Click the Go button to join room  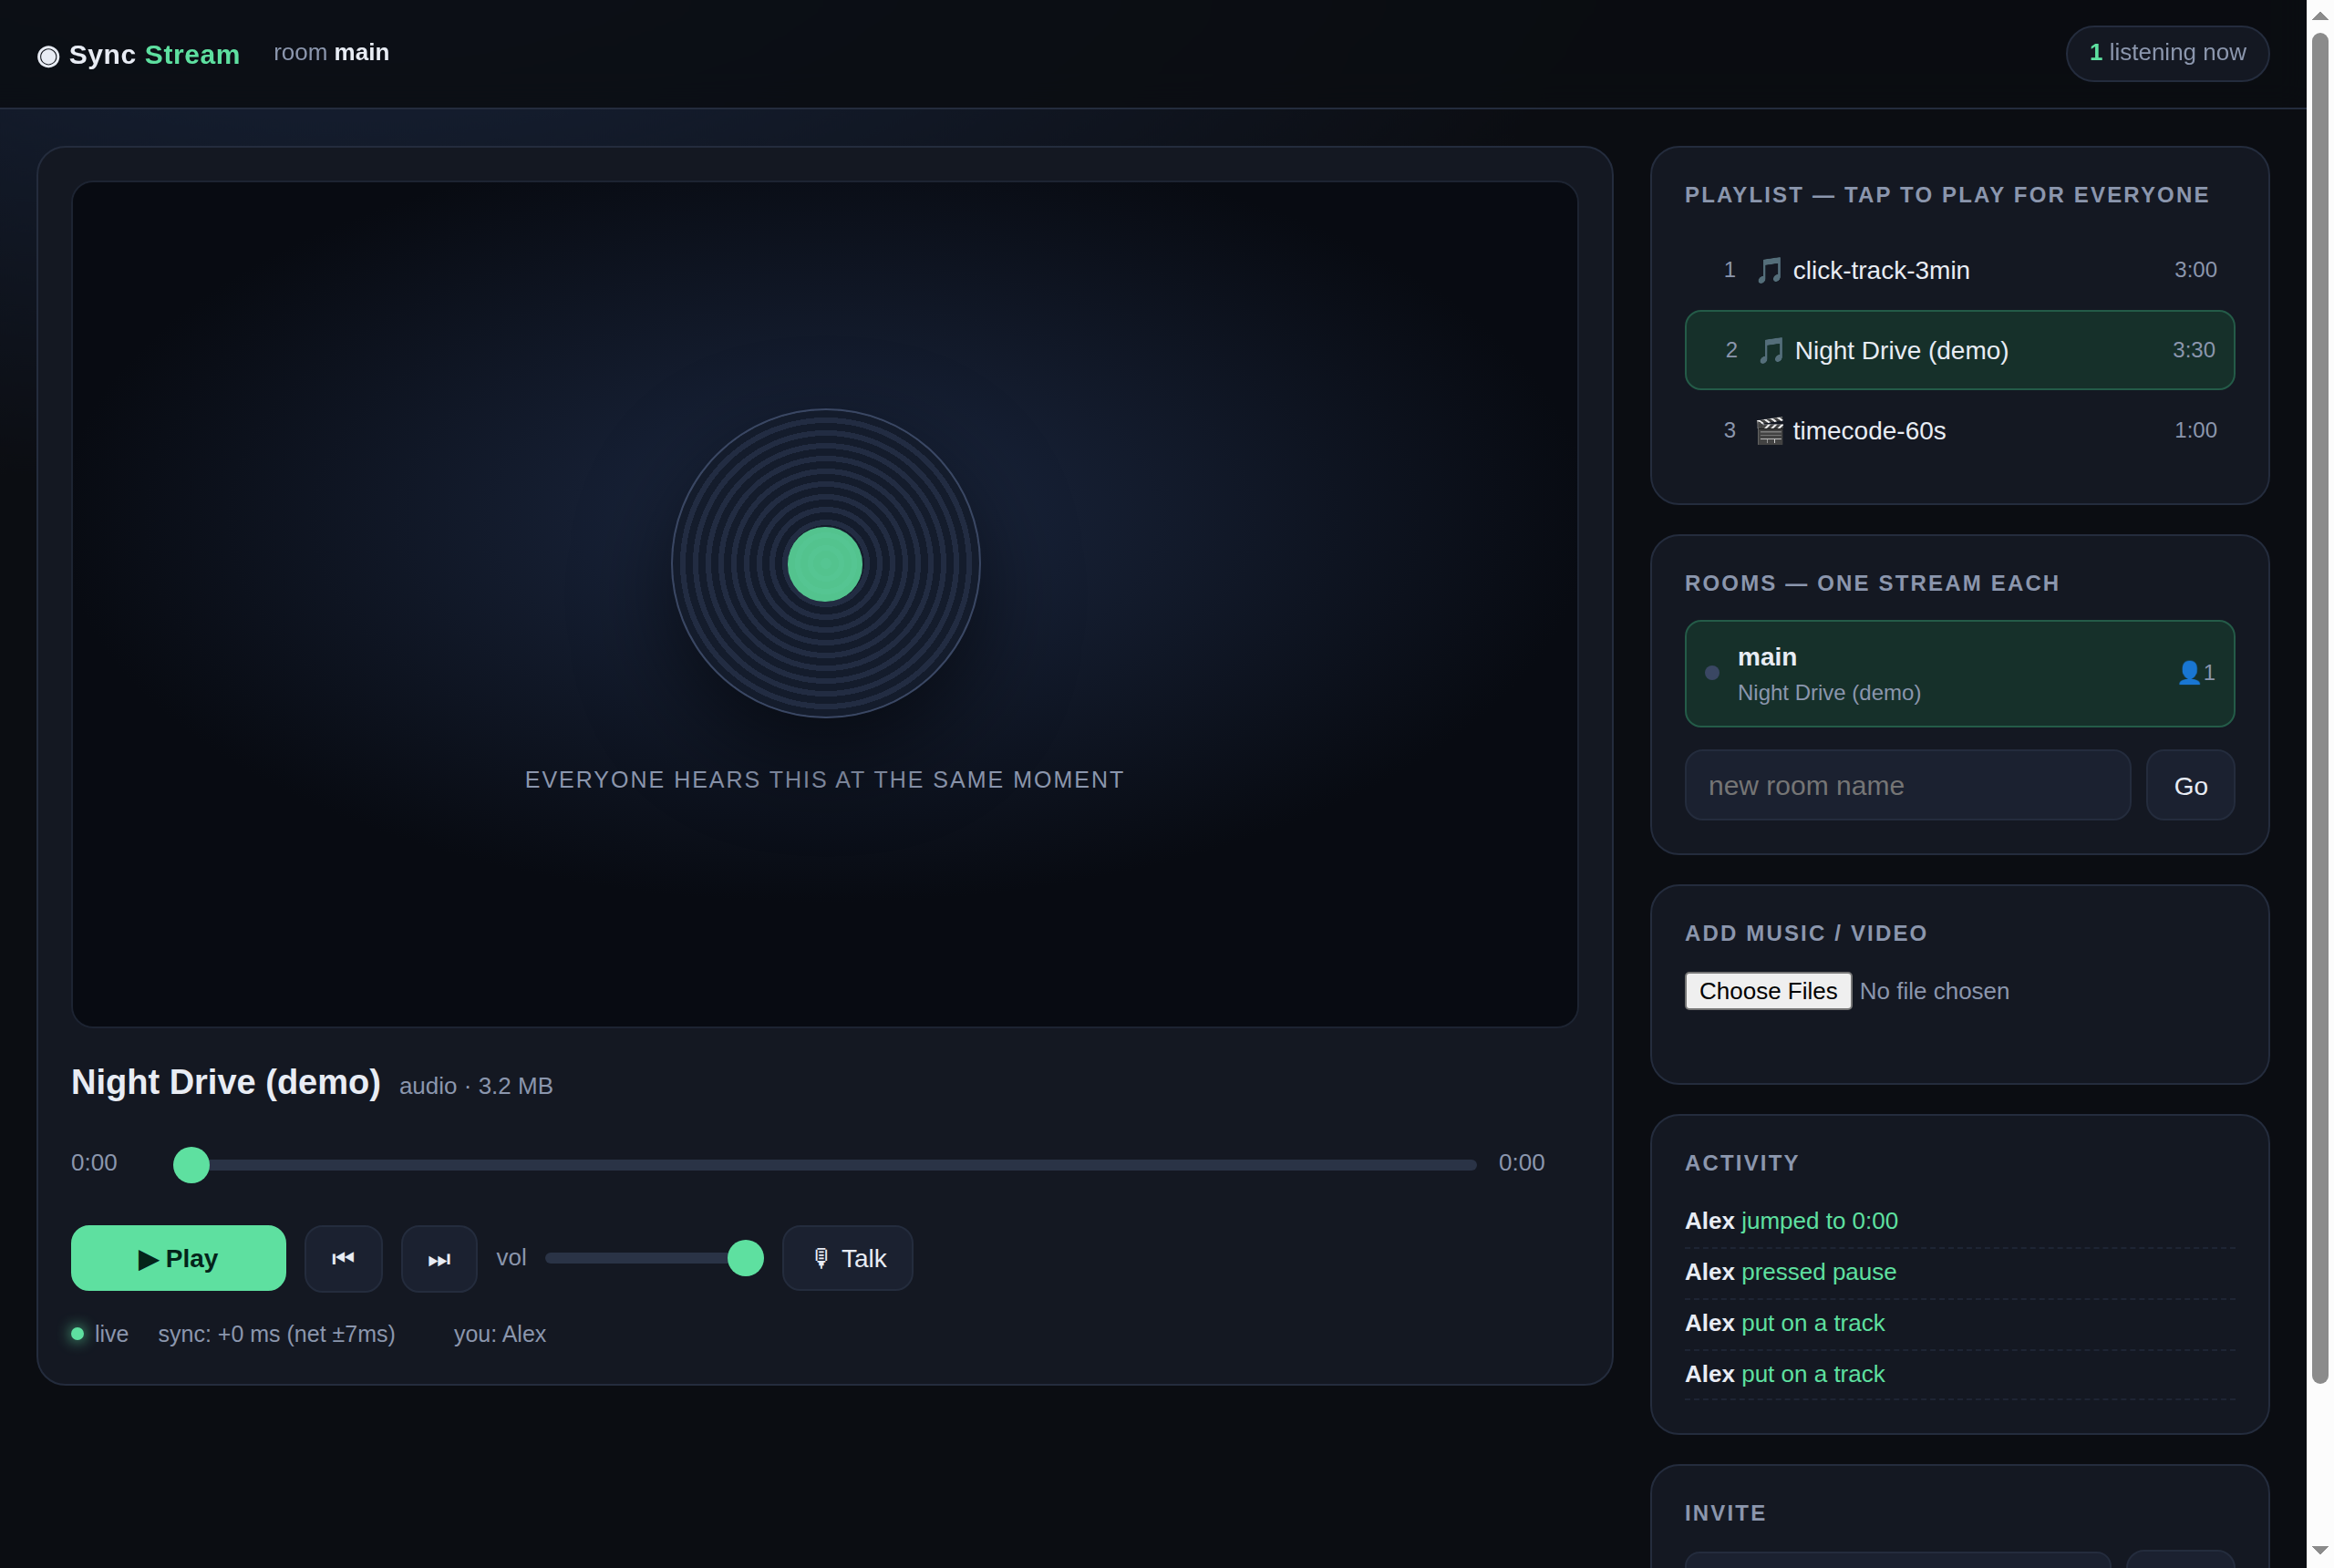tap(2190, 785)
